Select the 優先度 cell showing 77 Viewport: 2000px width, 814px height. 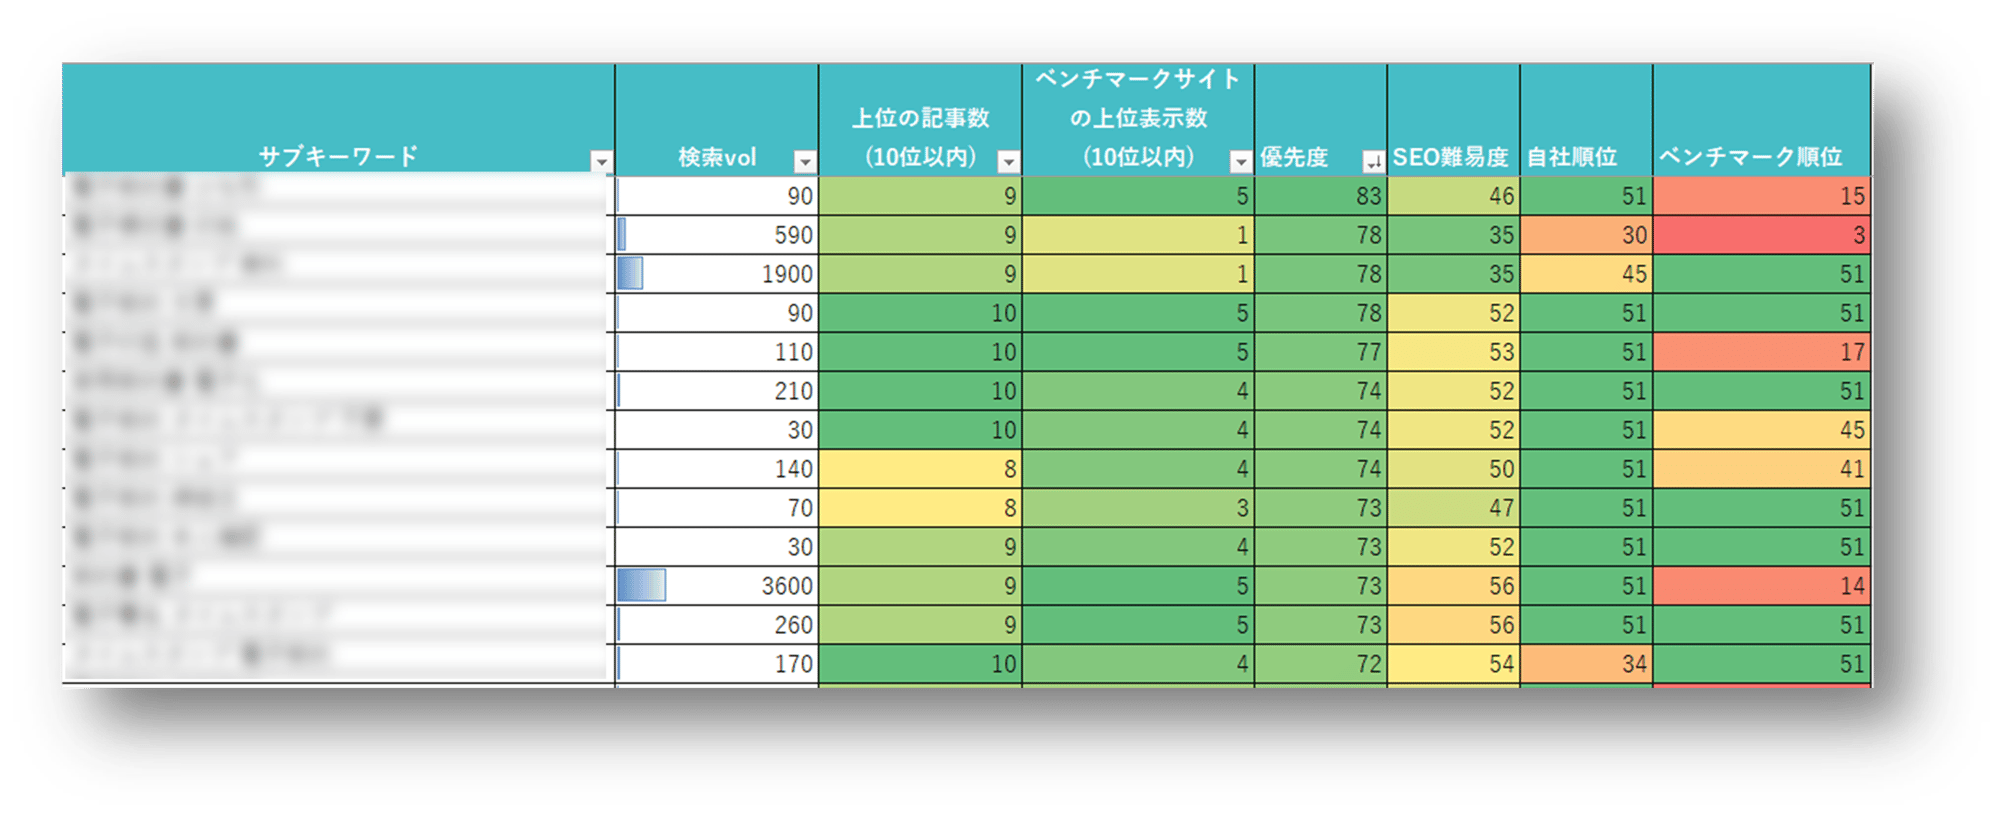1321,352
